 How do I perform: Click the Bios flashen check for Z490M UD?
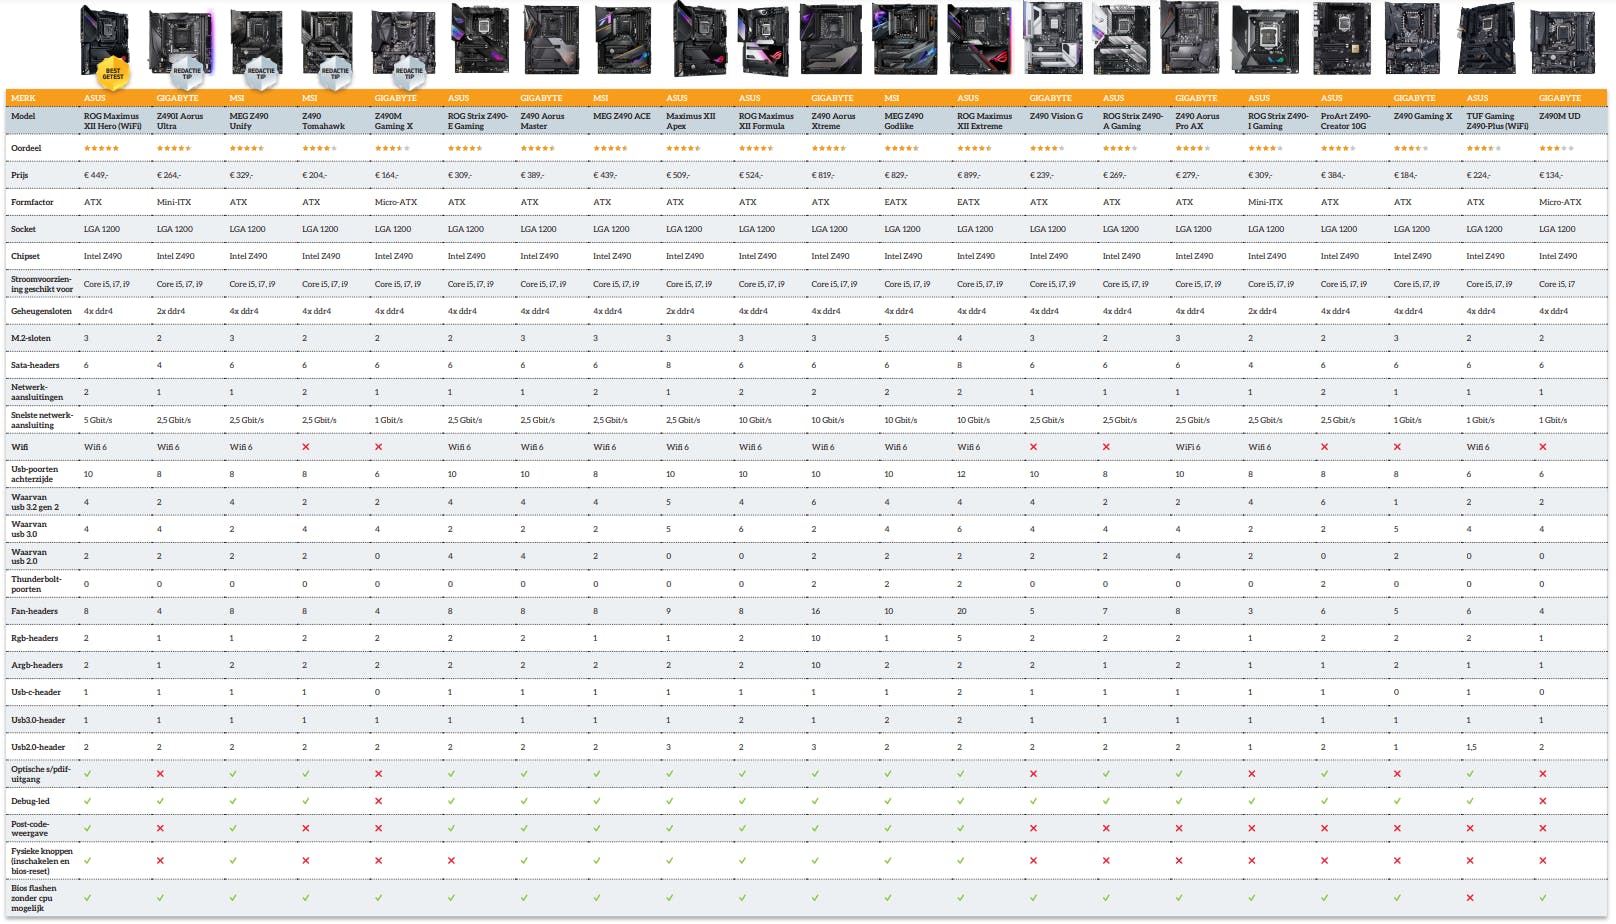click(1543, 898)
